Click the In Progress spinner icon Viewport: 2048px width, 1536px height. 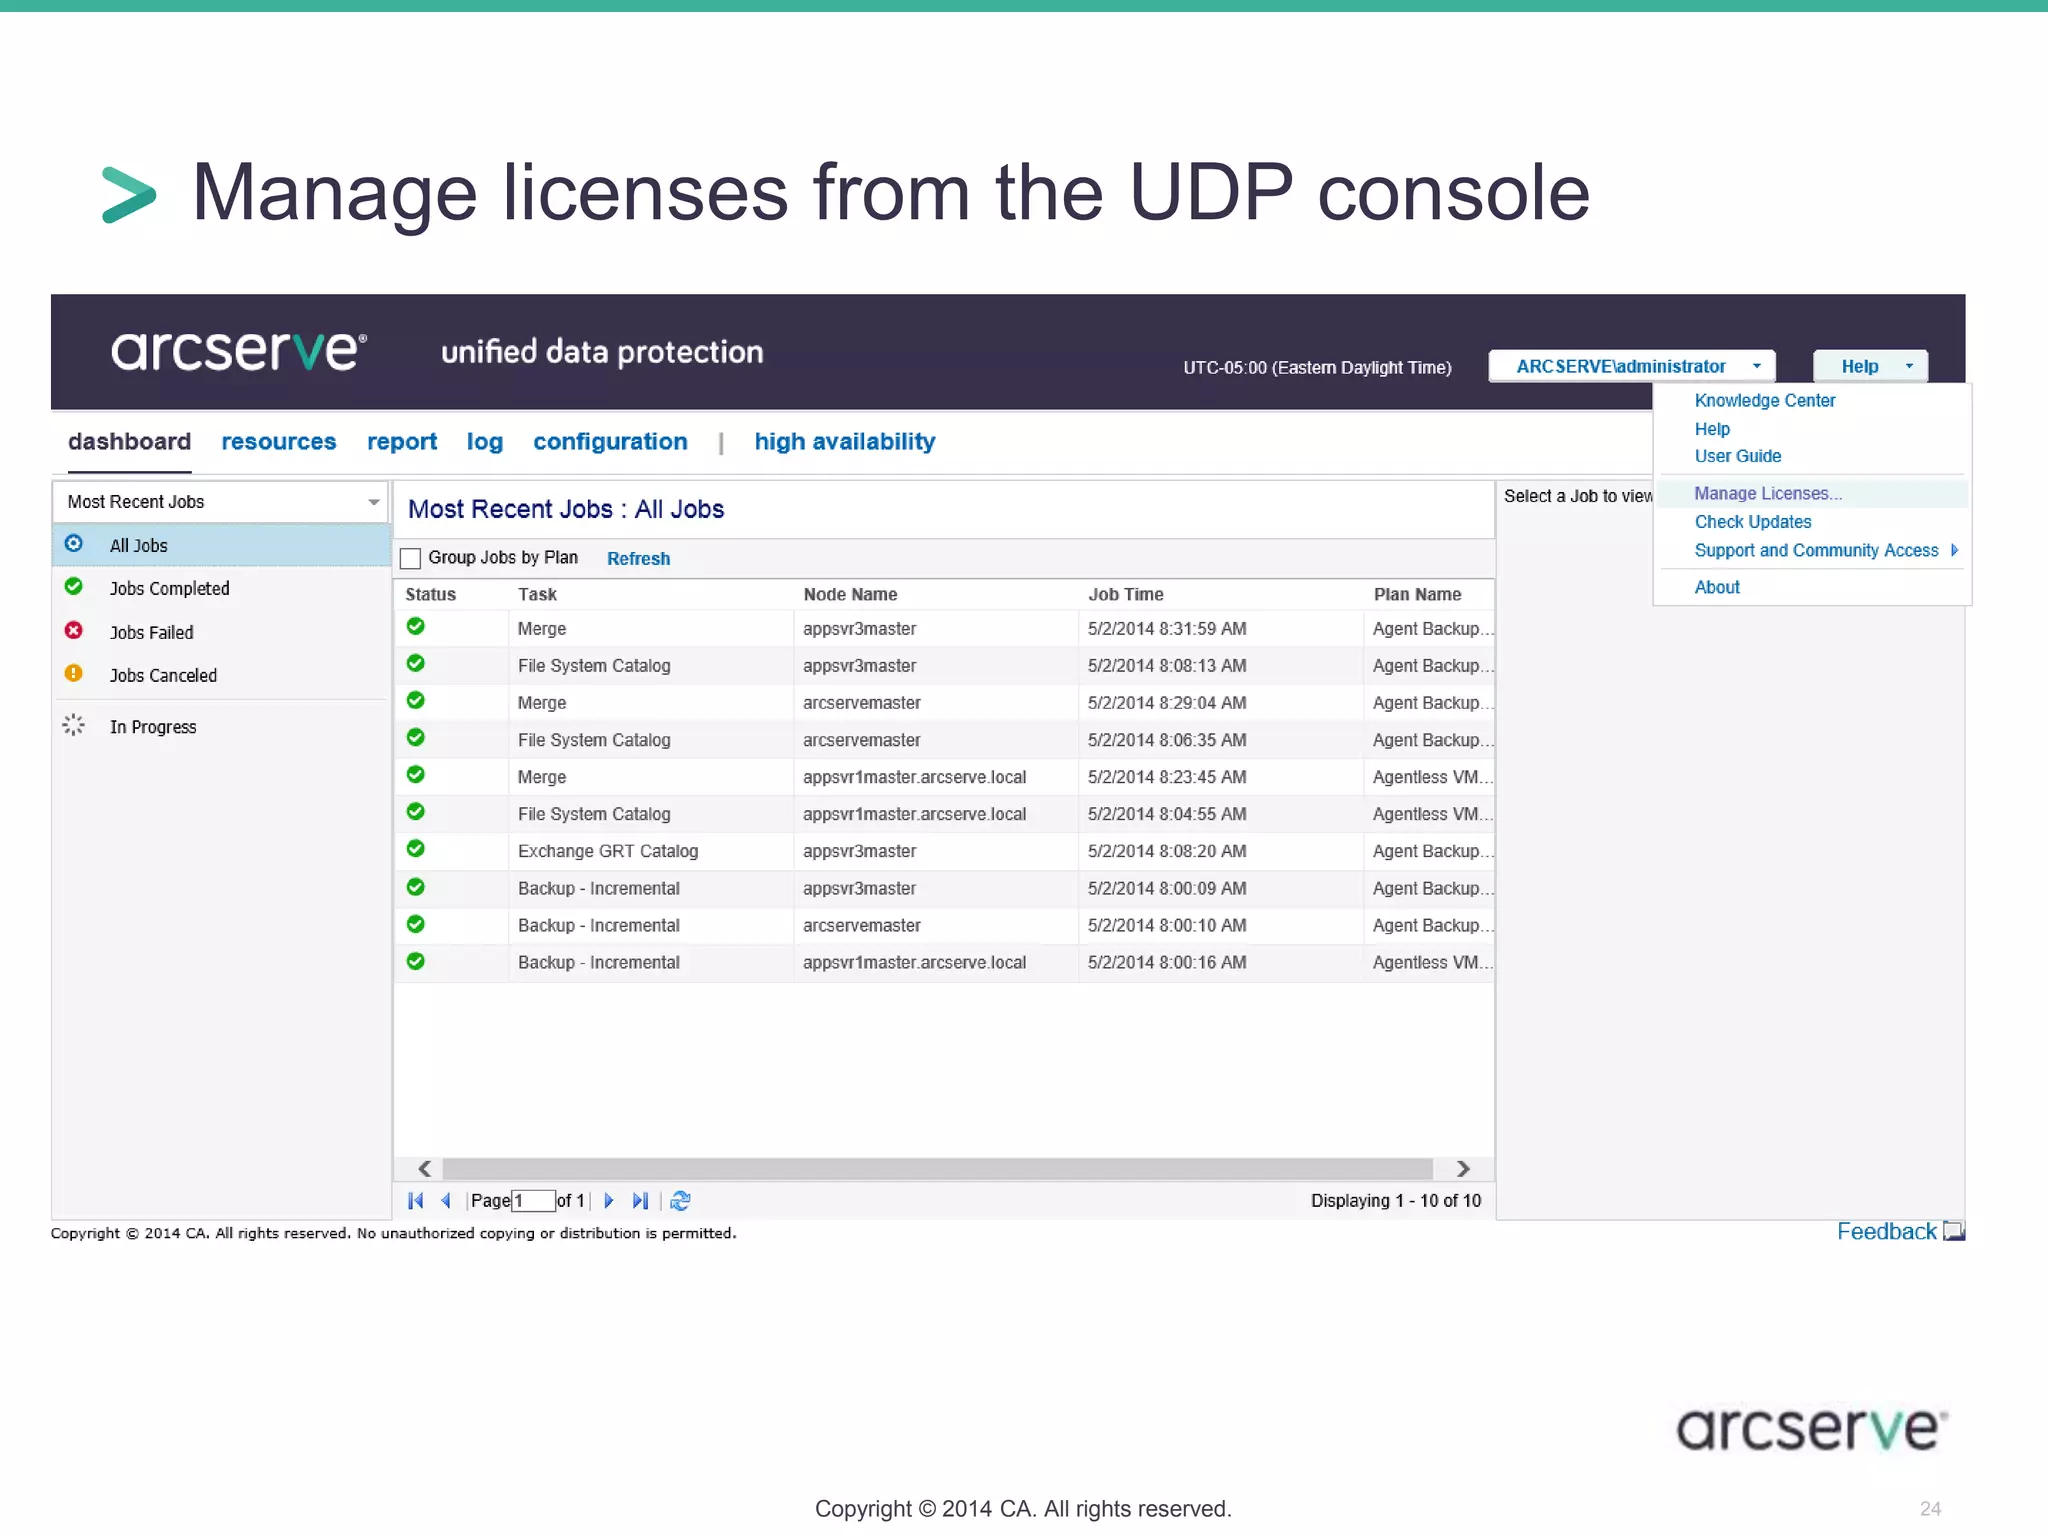point(74,725)
